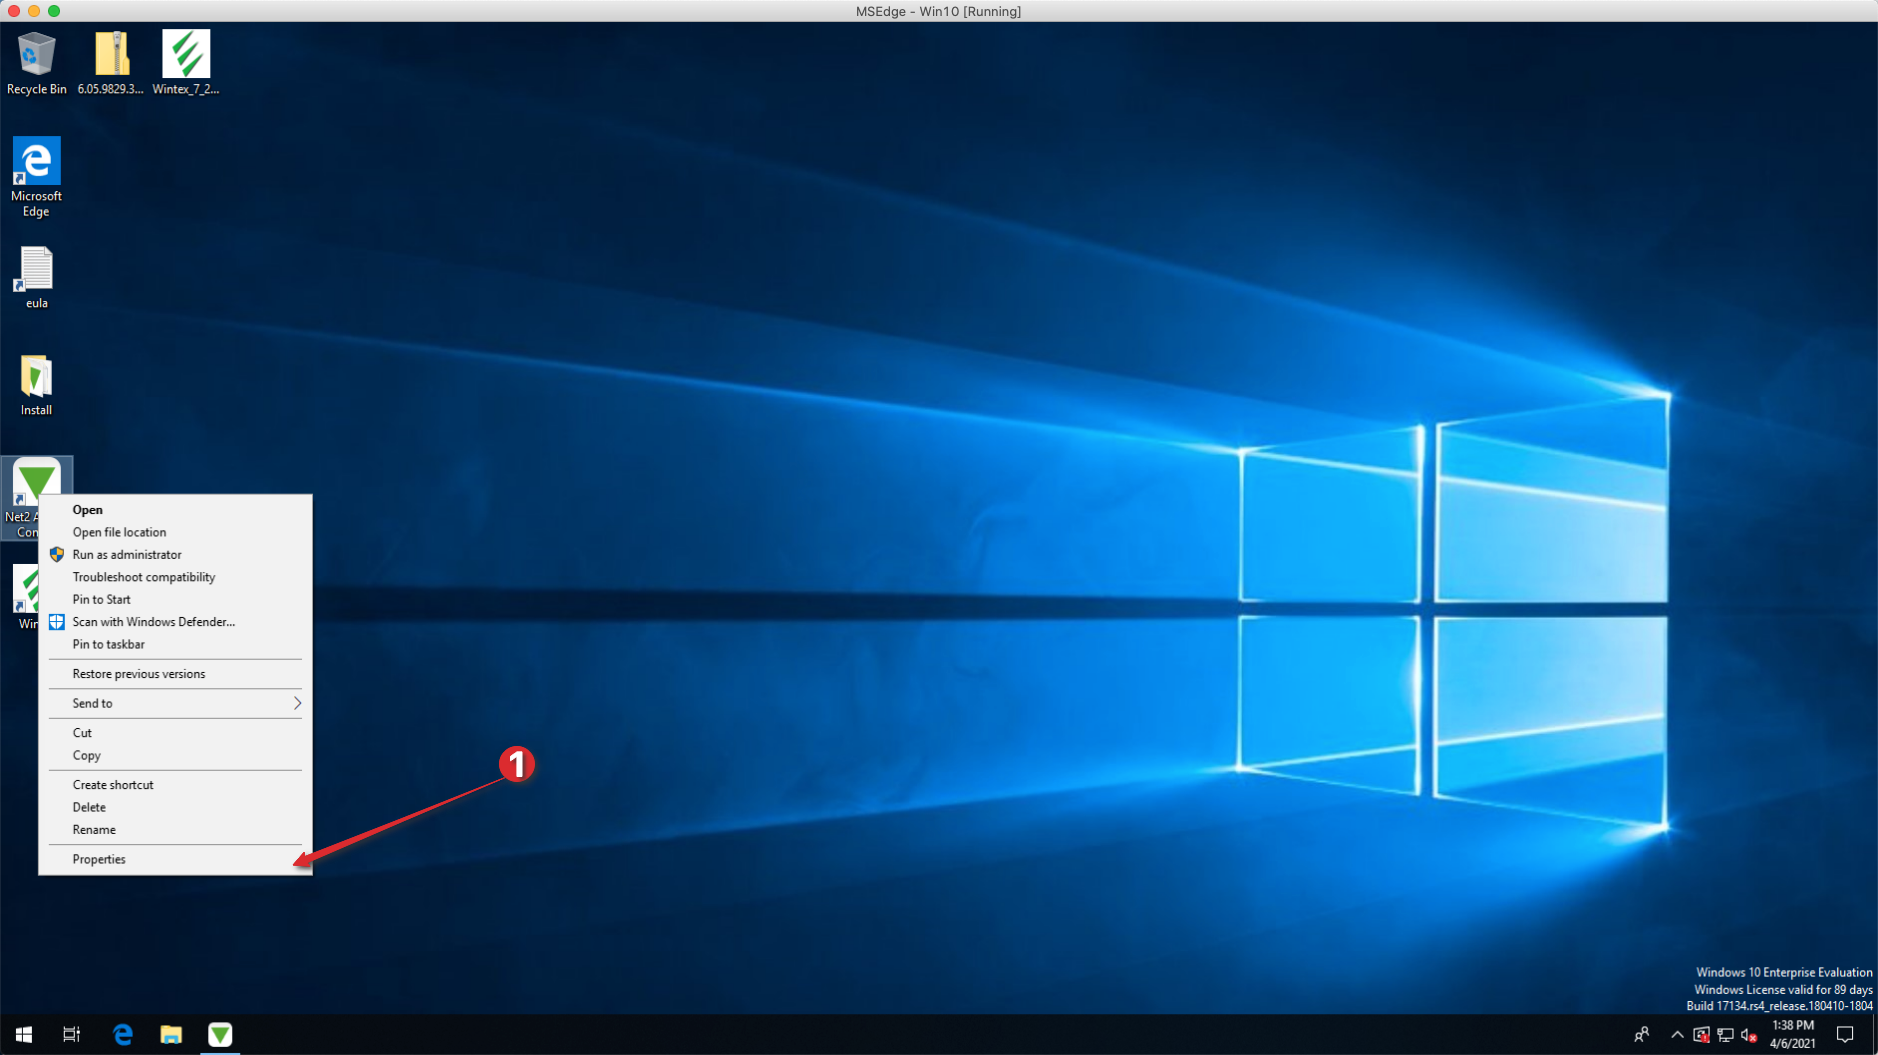Open the Install folder
This screenshot has height=1055, width=1878.
click(35, 380)
